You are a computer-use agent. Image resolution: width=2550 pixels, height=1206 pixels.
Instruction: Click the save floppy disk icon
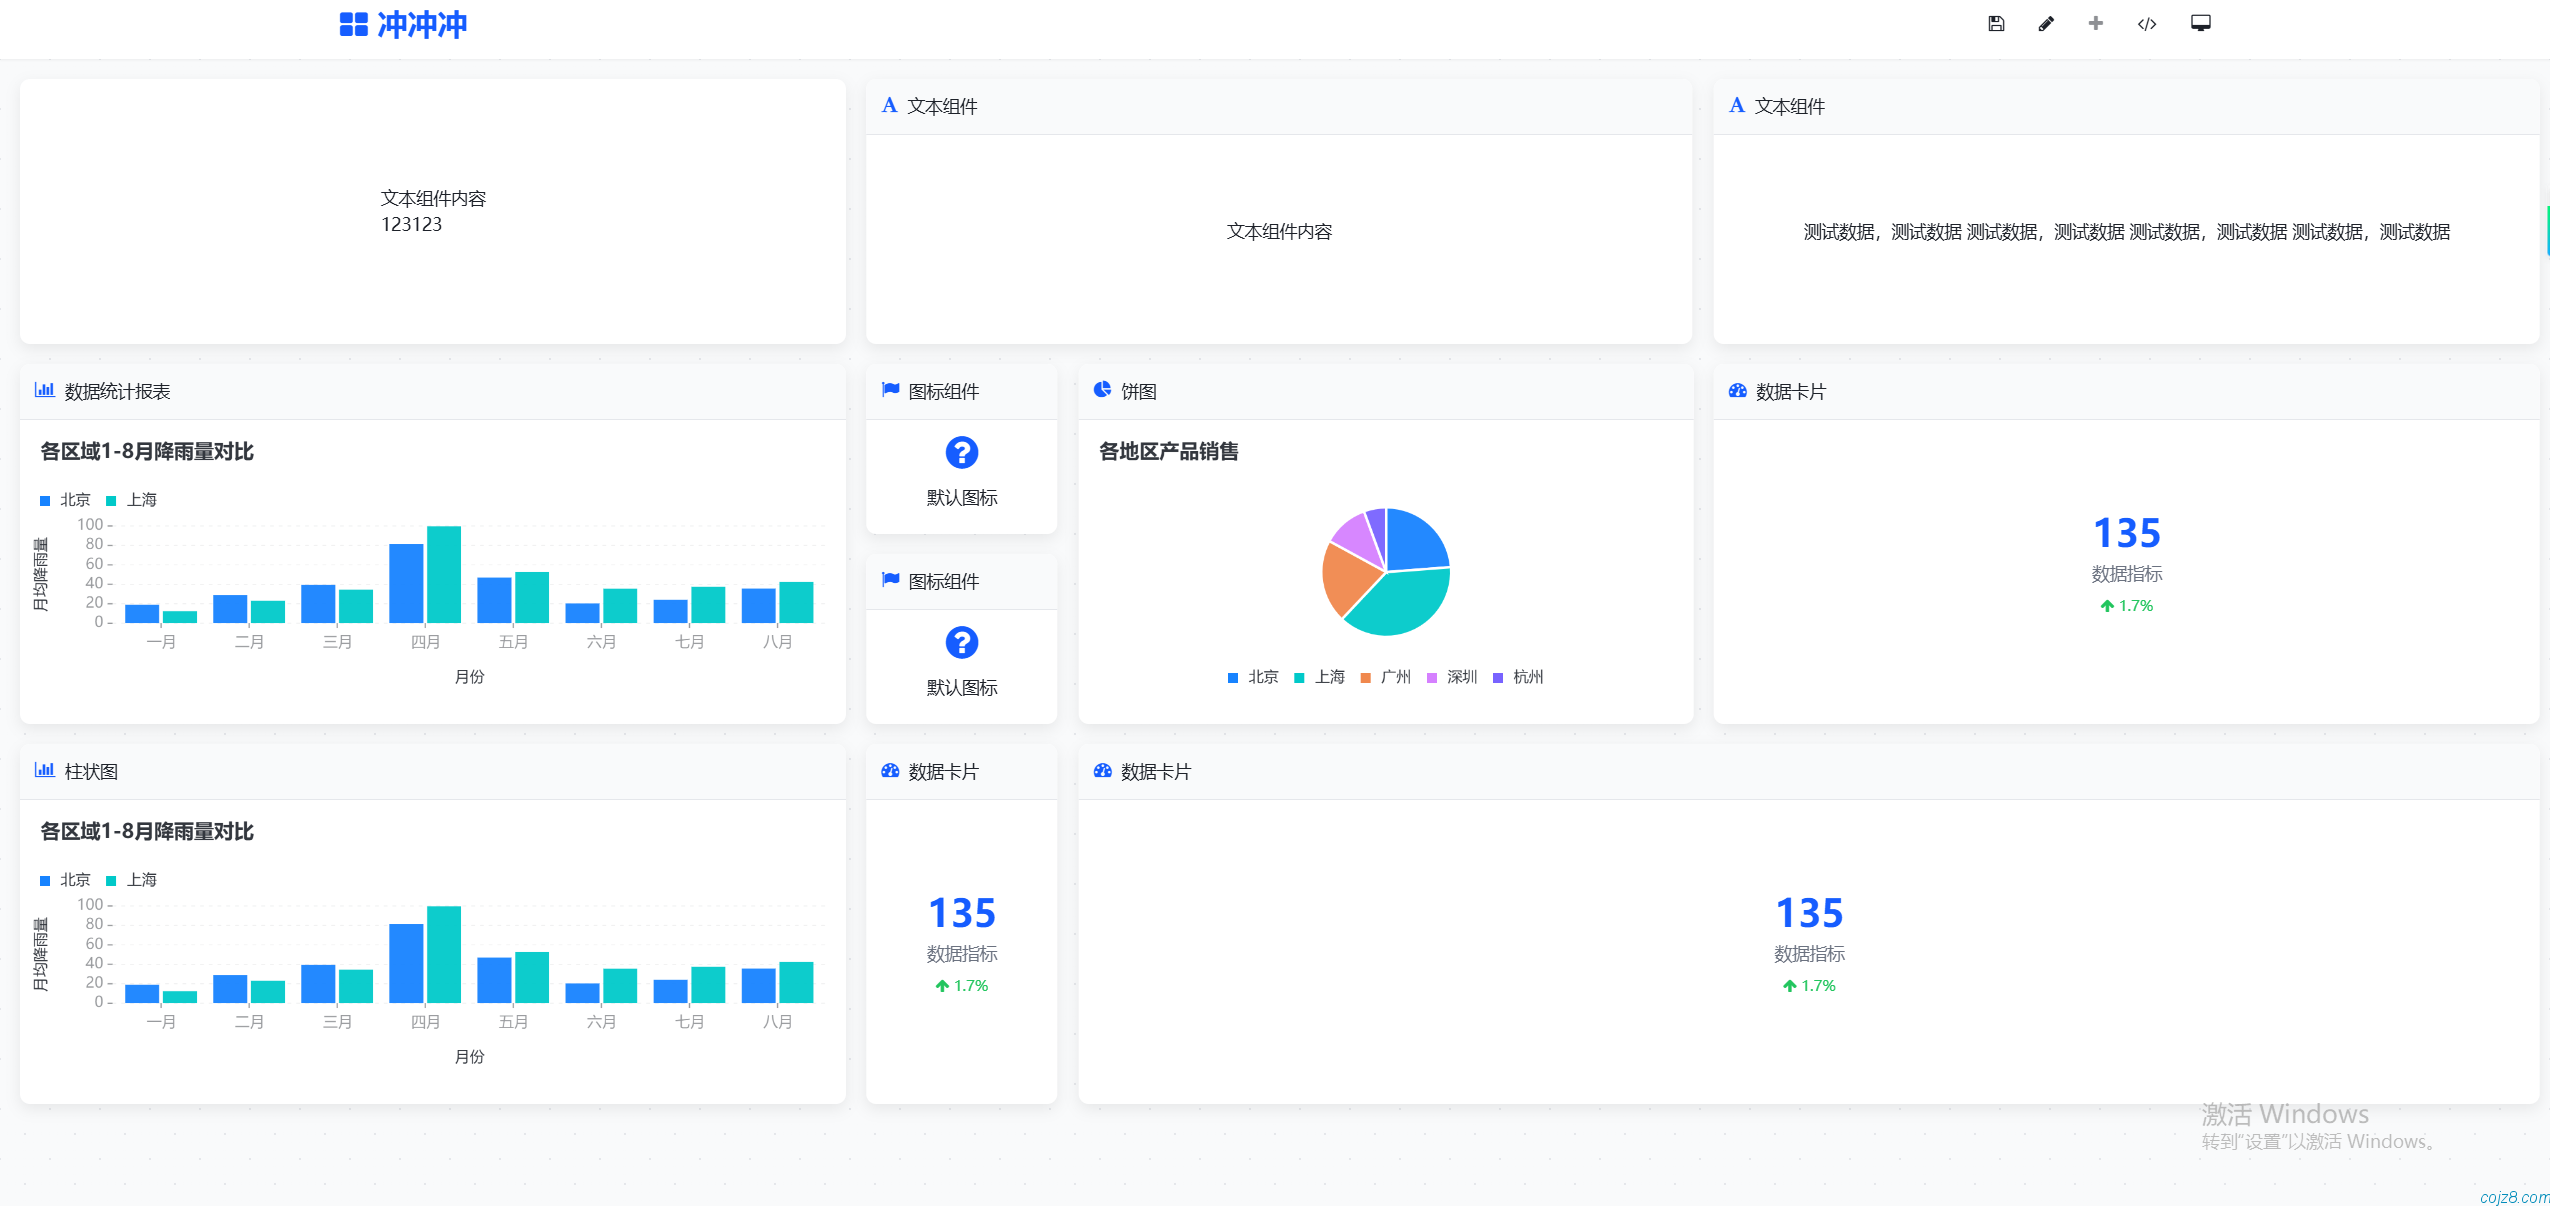coord(1996,24)
